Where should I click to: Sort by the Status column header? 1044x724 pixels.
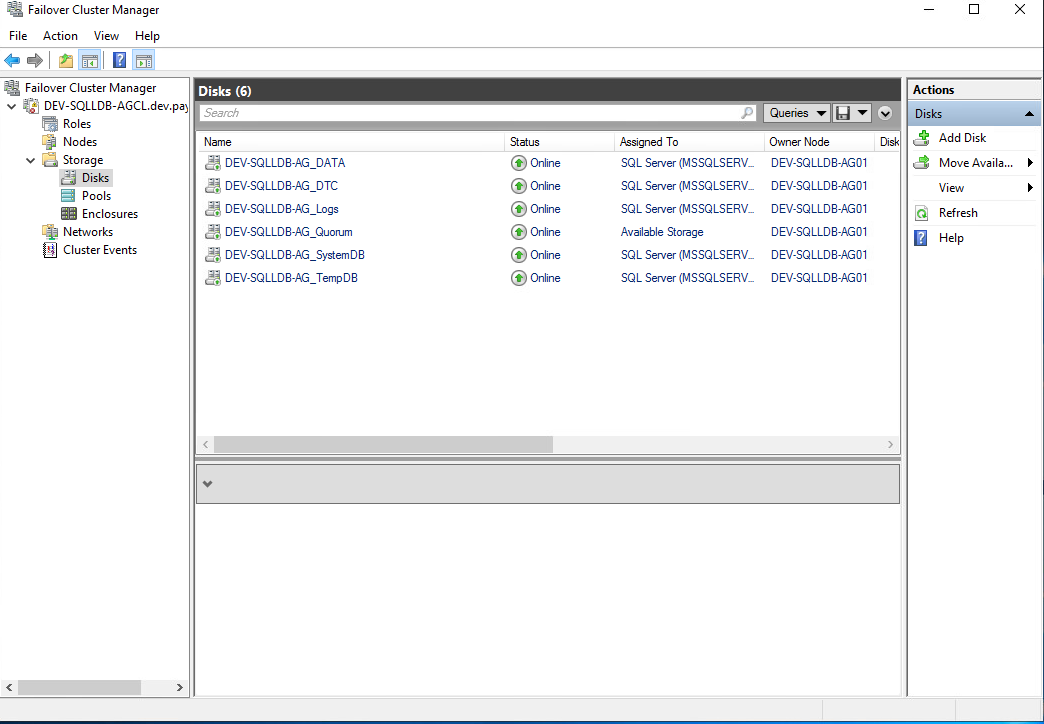coord(559,142)
